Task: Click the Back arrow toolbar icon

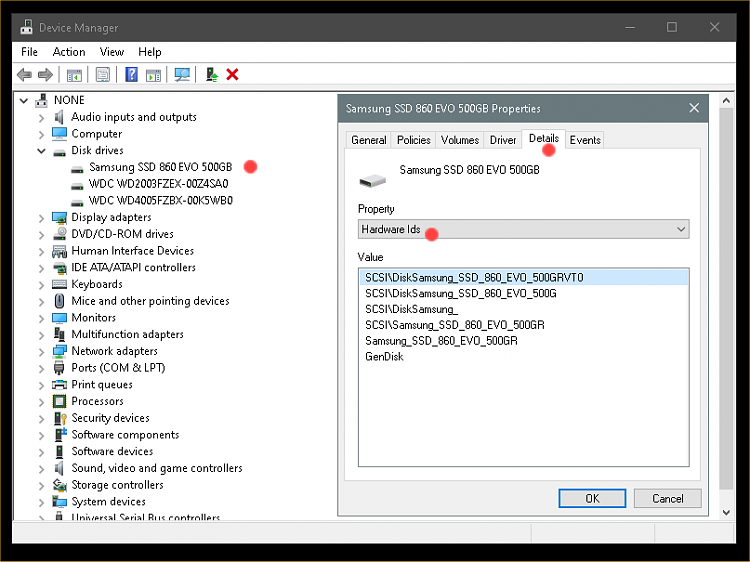Action: pos(24,75)
